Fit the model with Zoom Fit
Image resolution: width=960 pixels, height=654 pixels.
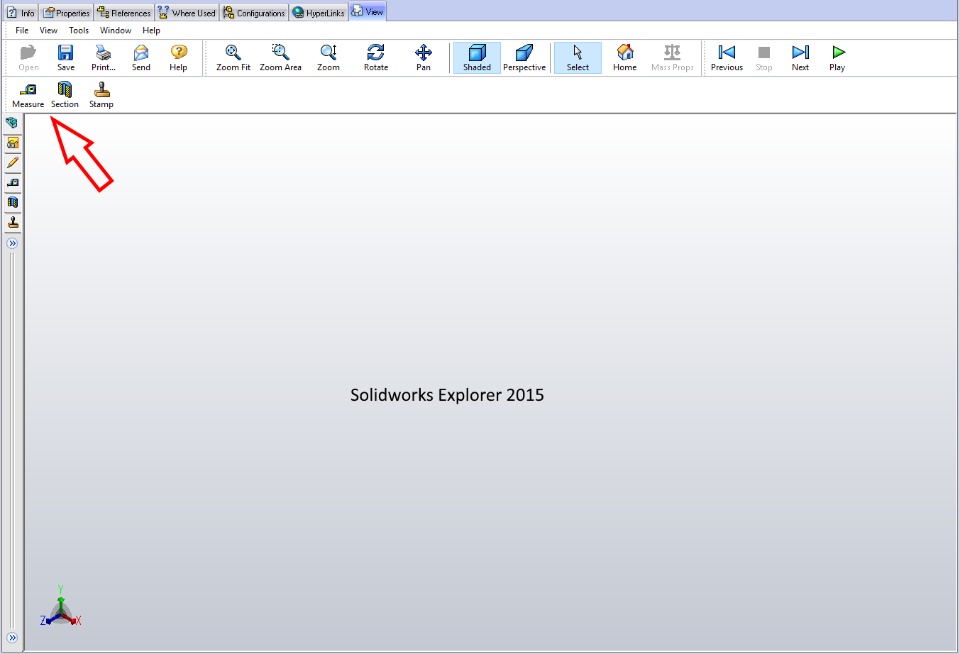[233, 58]
